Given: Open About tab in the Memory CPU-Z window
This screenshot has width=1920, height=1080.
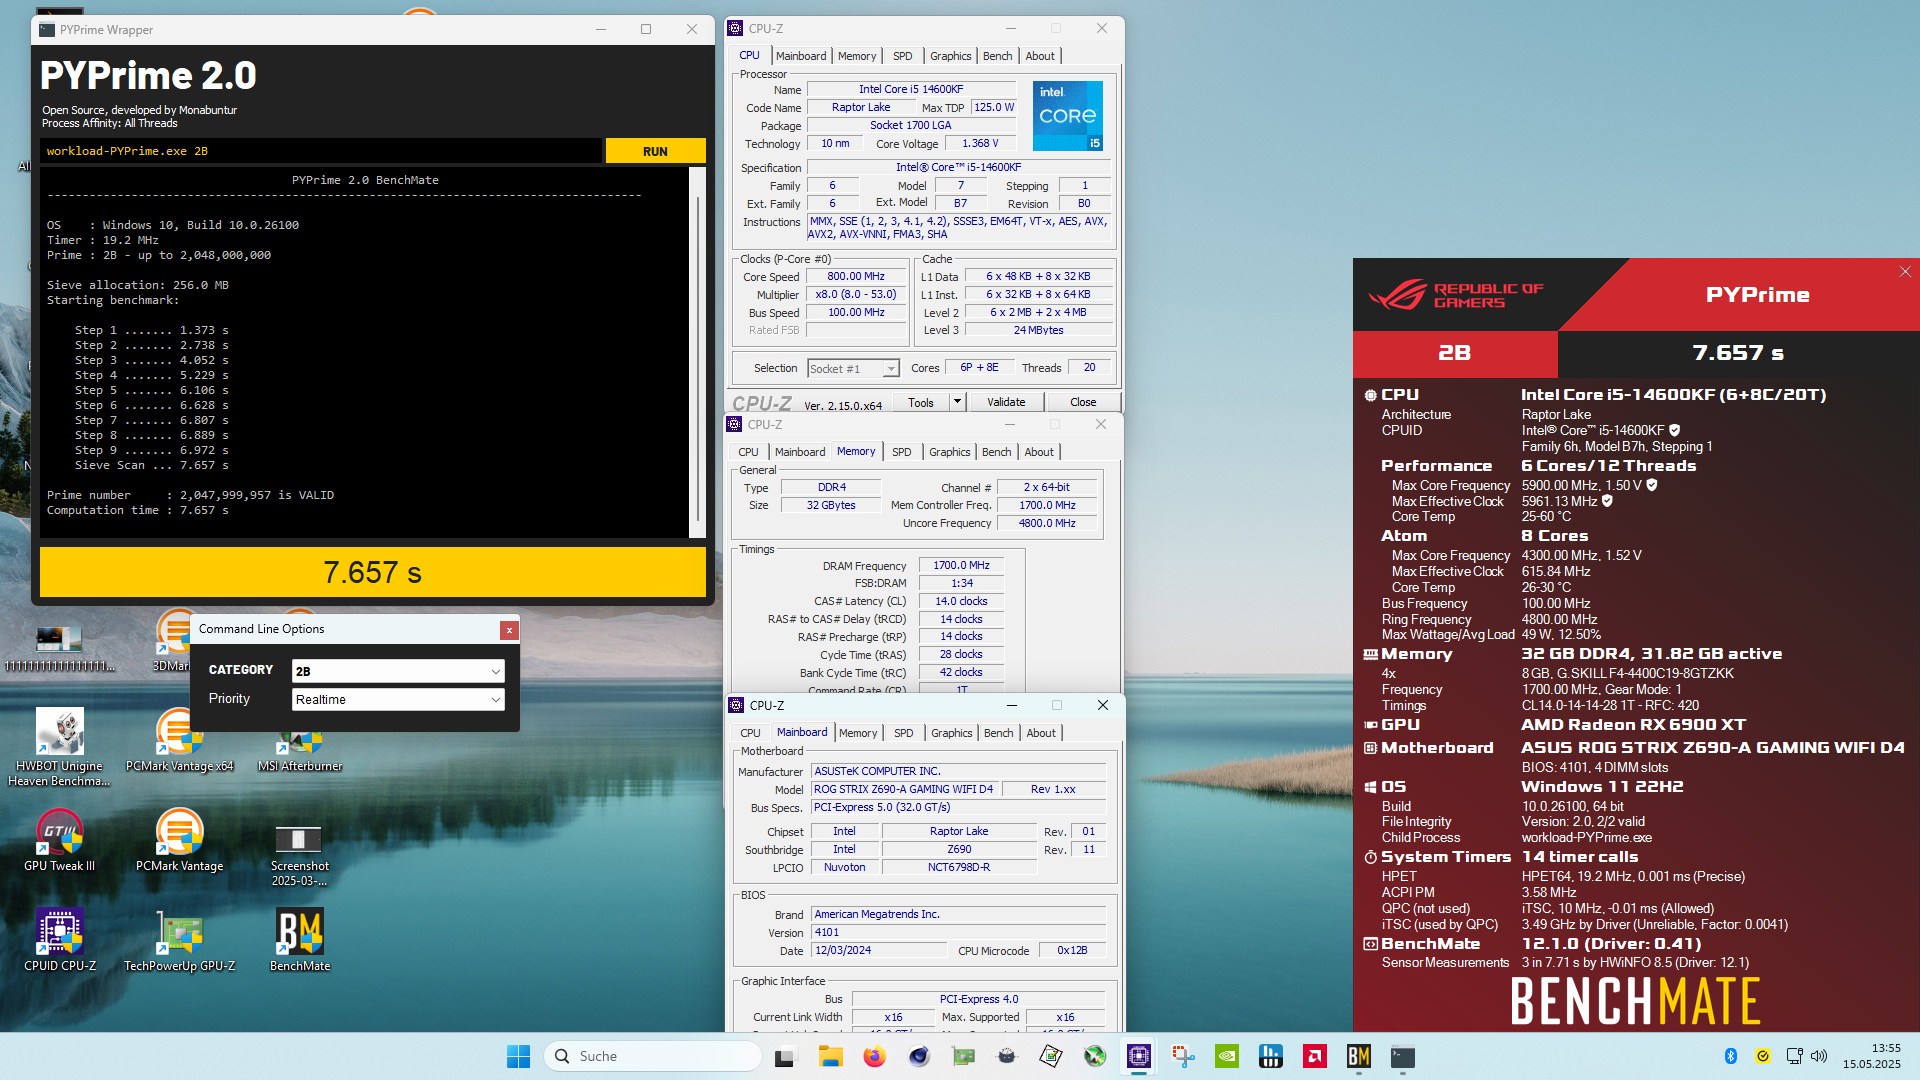Looking at the screenshot, I should point(1038,452).
